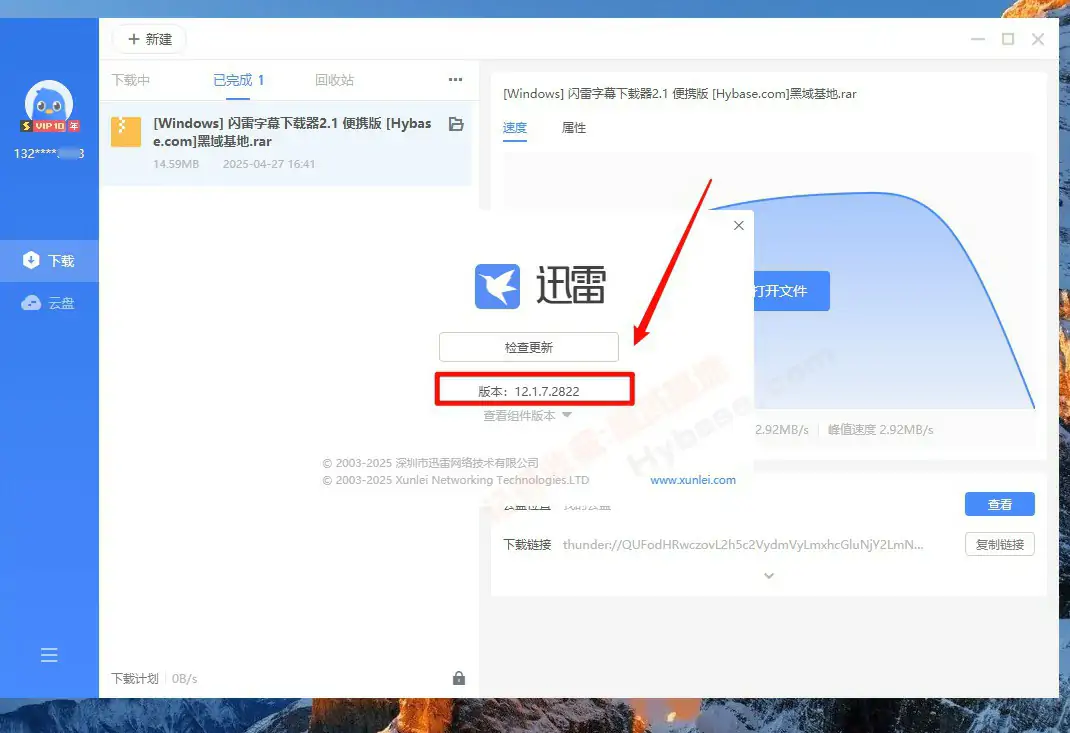The image size is (1070, 733).
Task: Select the downloaded 闪雷字幕下载器2.1 rar entry
Action: [285, 143]
